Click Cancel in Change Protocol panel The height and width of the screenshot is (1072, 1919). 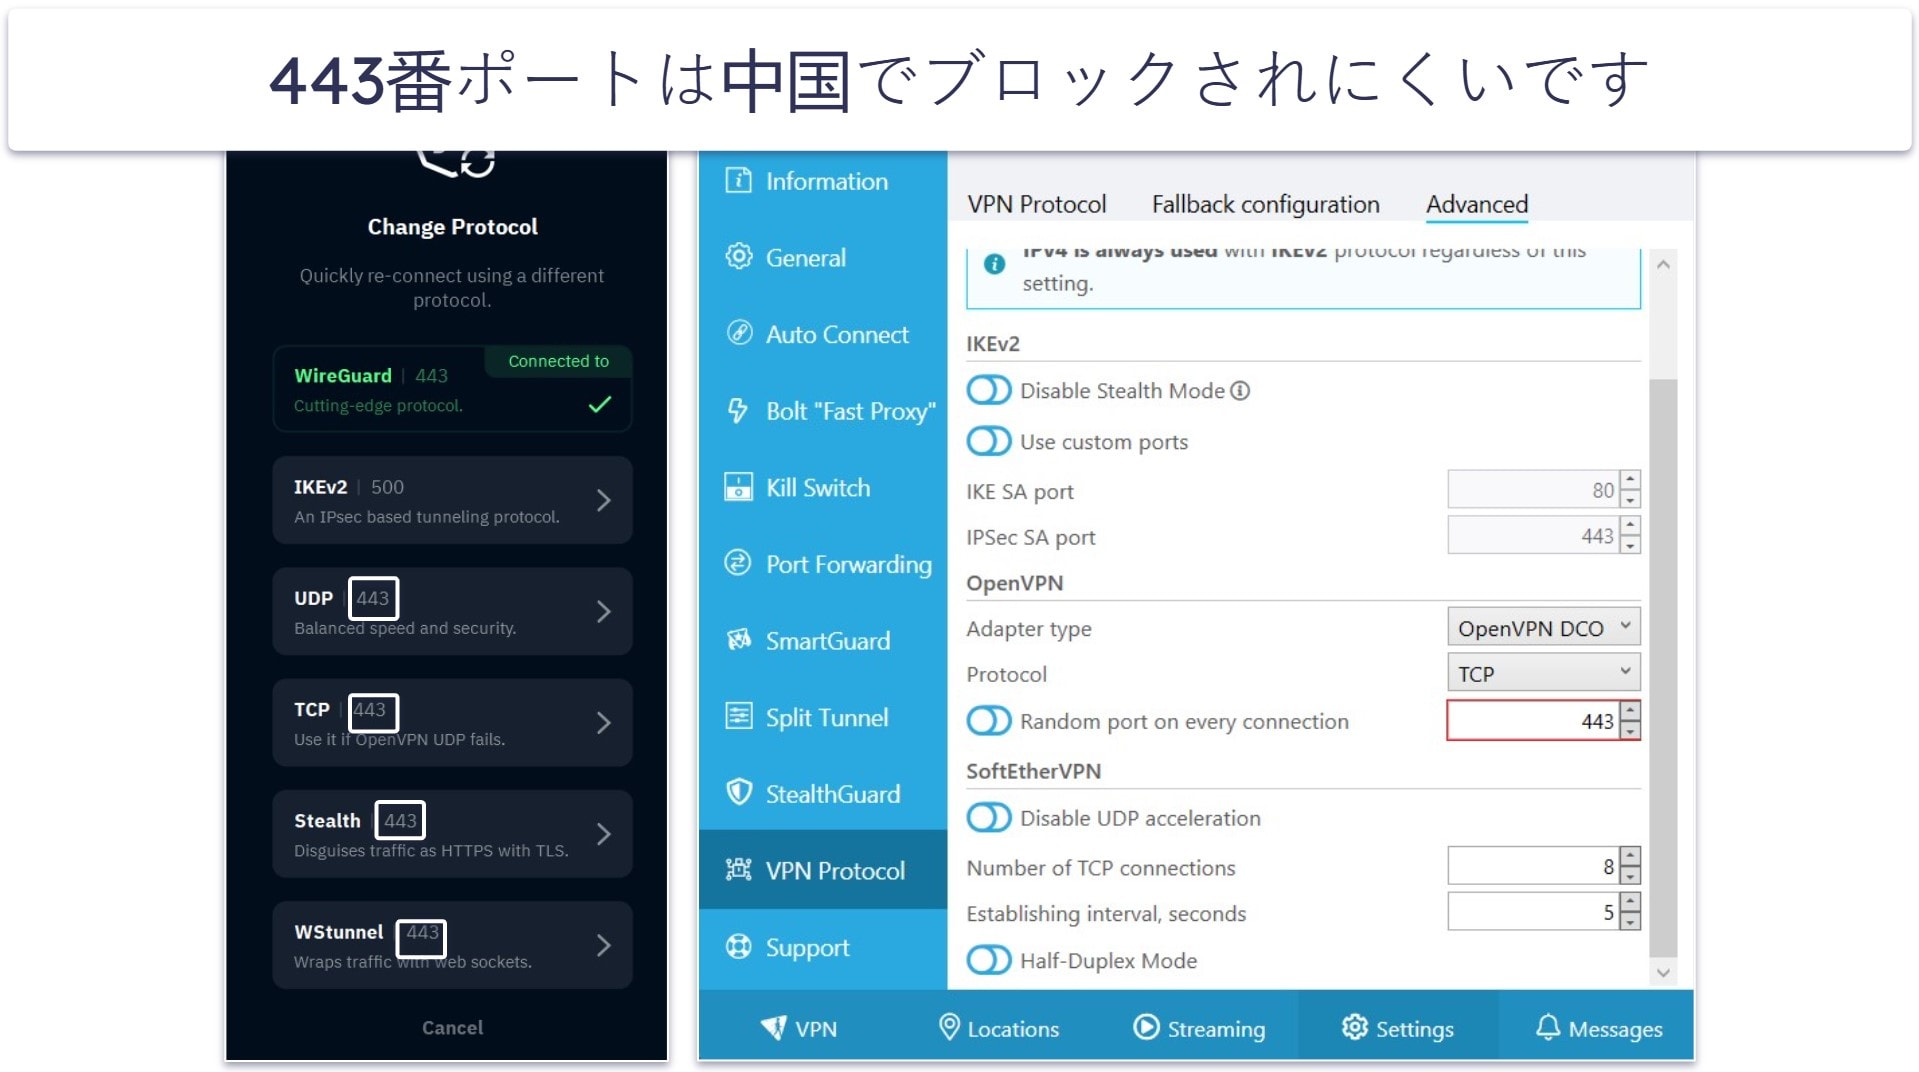click(x=452, y=1027)
